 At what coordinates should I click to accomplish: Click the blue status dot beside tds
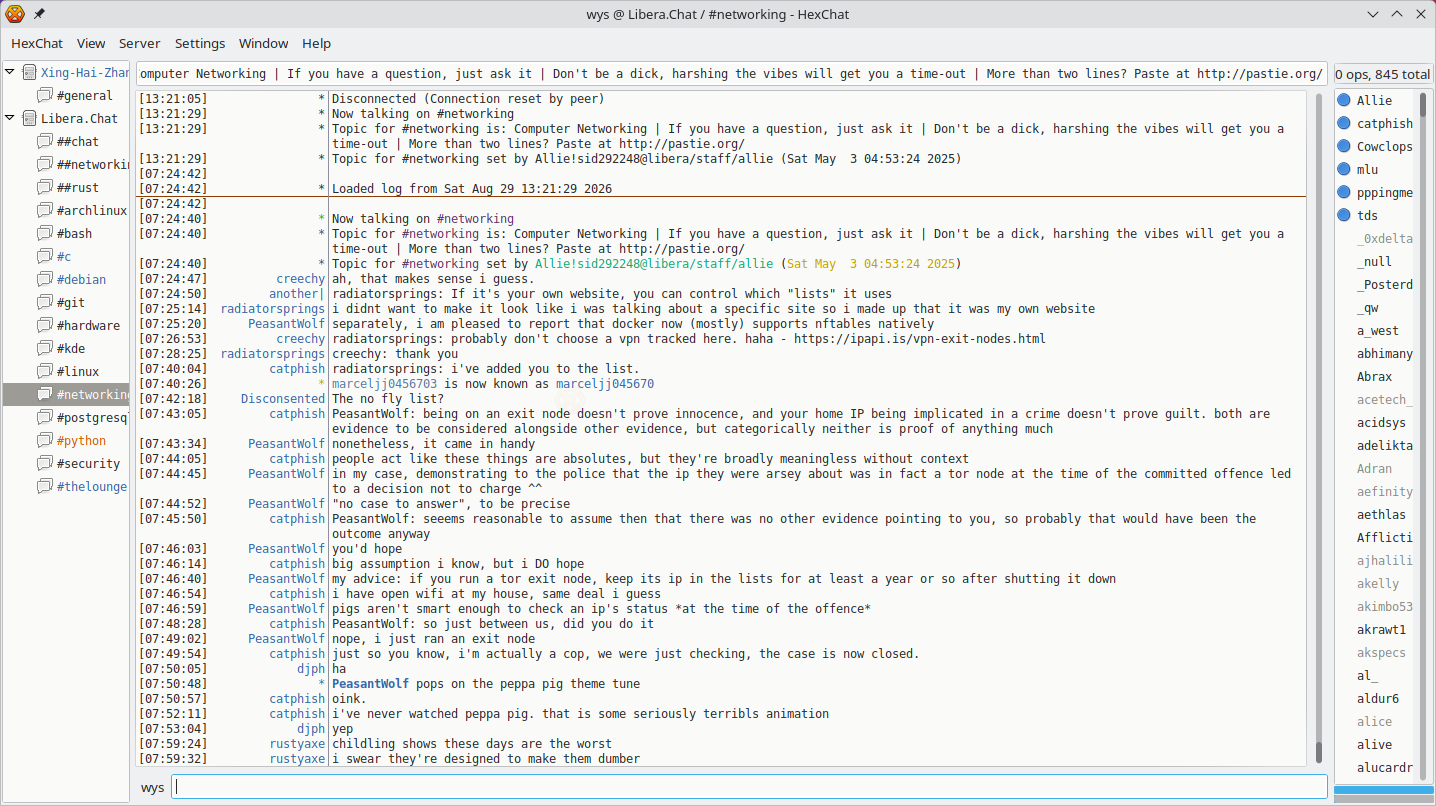[x=1344, y=215]
